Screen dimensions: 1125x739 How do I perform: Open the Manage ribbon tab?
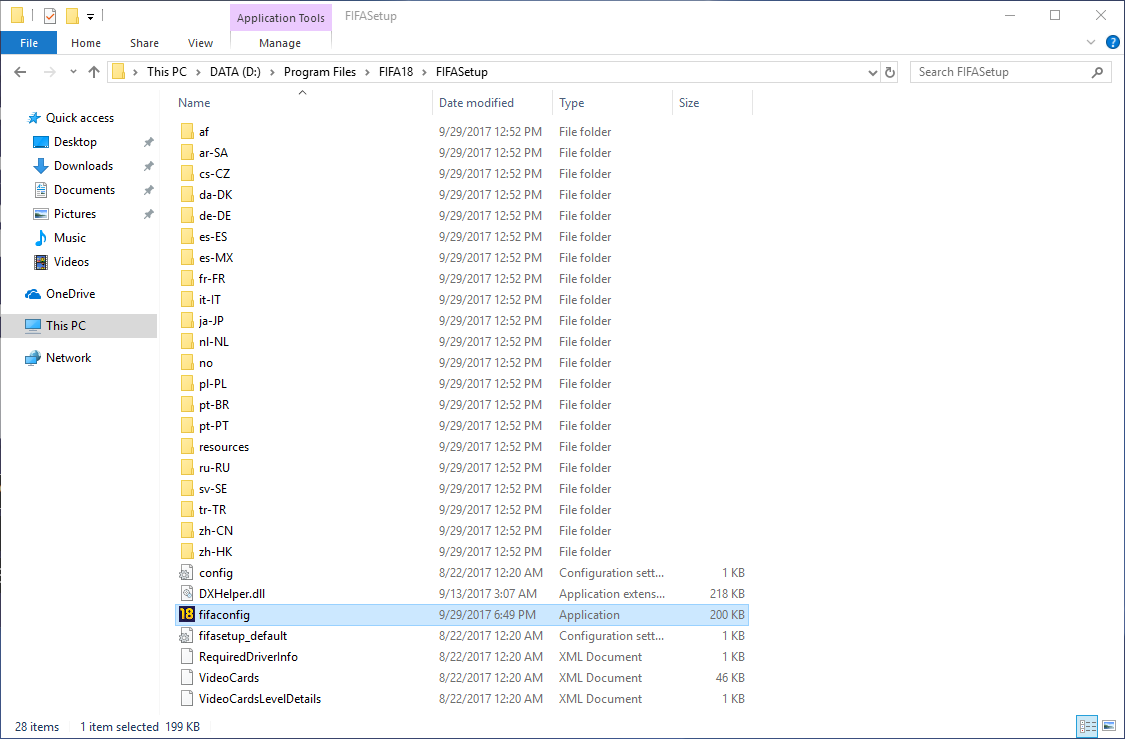[x=280, y=43]
